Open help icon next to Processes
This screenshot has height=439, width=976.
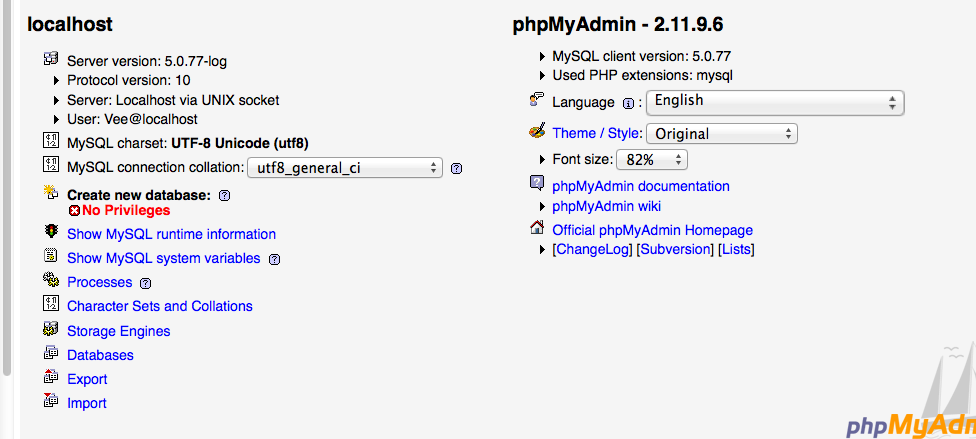[146, 283]
